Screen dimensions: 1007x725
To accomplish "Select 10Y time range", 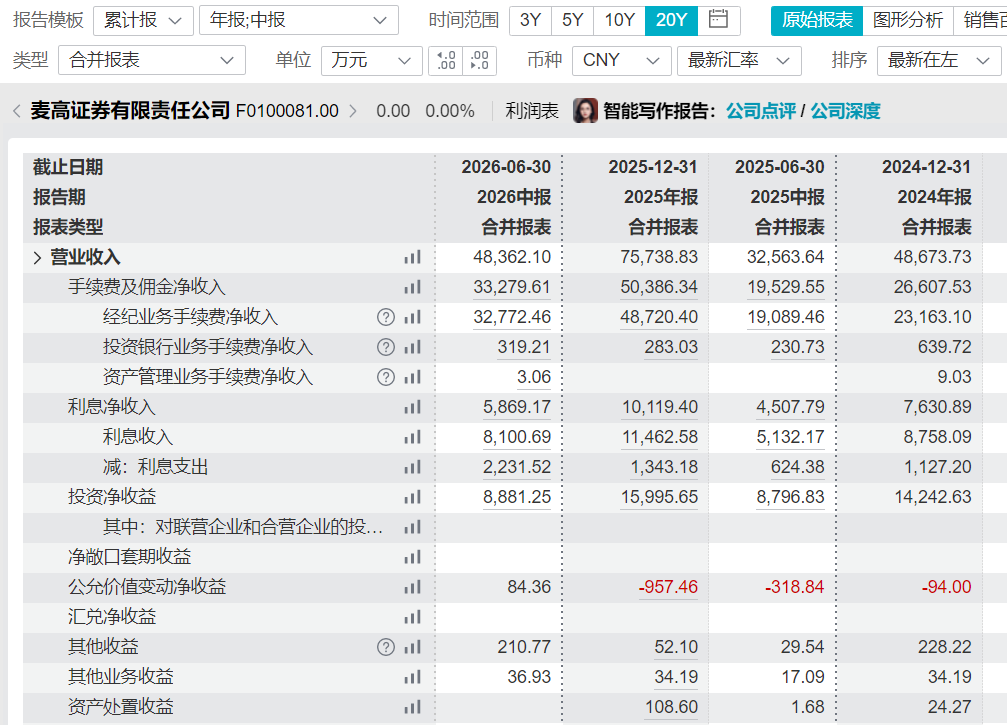I will [x=620, y=20].
